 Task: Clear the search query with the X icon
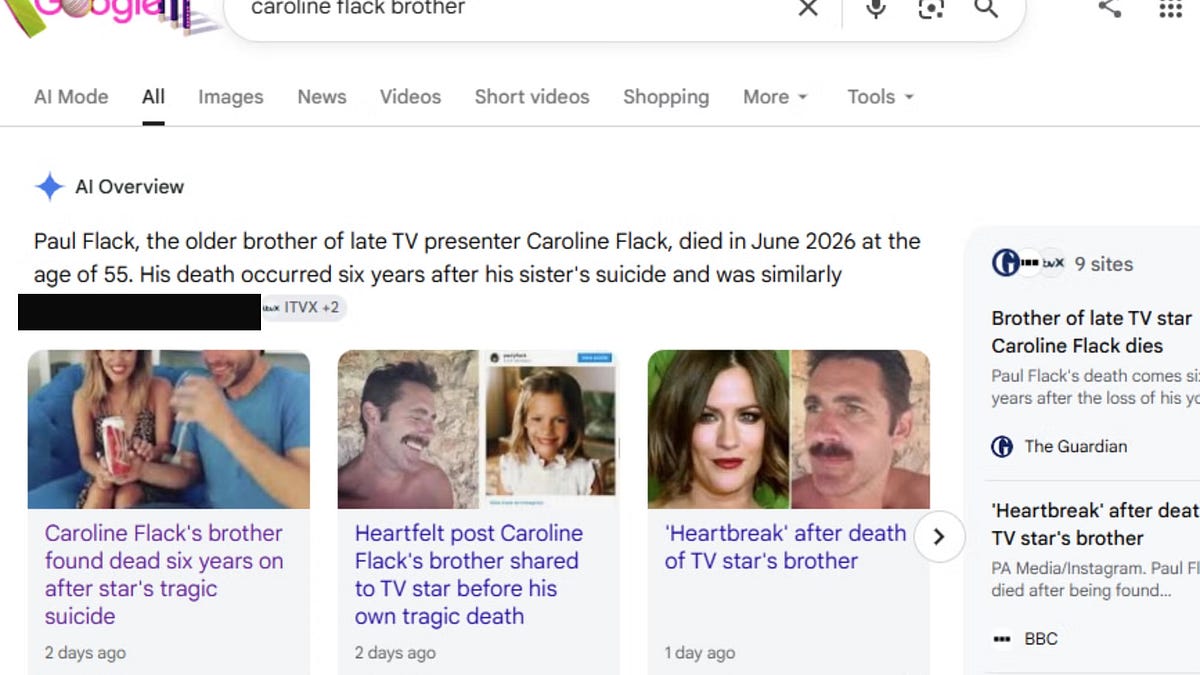[808, 8]
